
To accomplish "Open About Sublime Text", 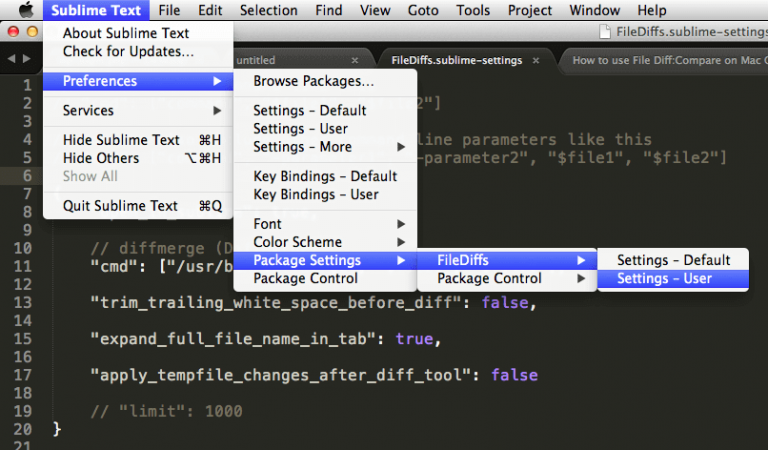I will click(x=125, y=33).
